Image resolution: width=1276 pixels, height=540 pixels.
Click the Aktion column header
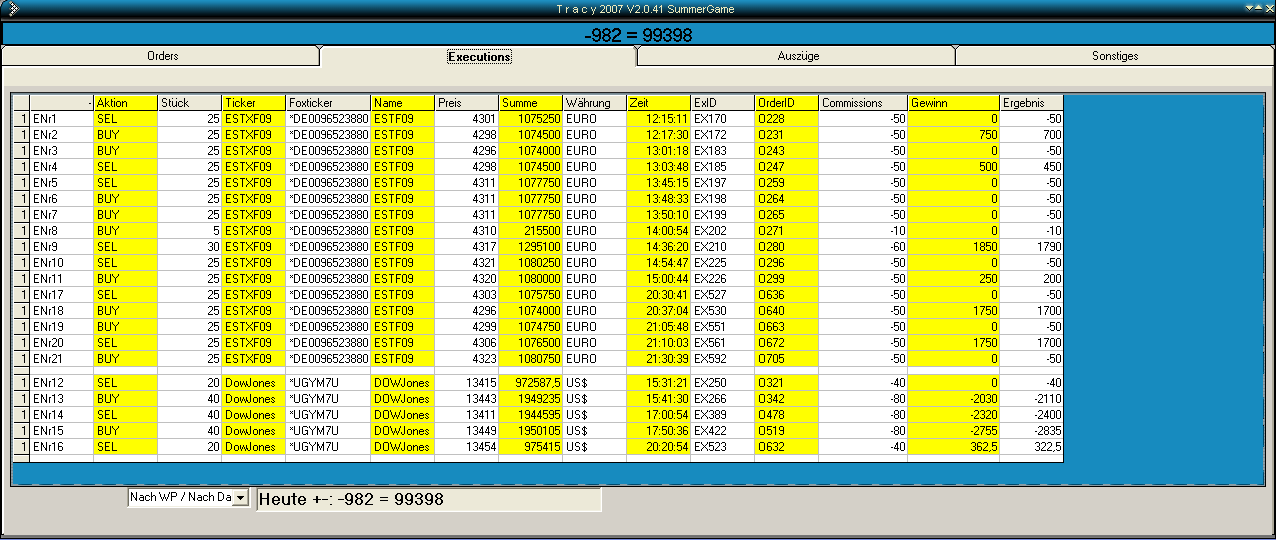click(125, 103)
